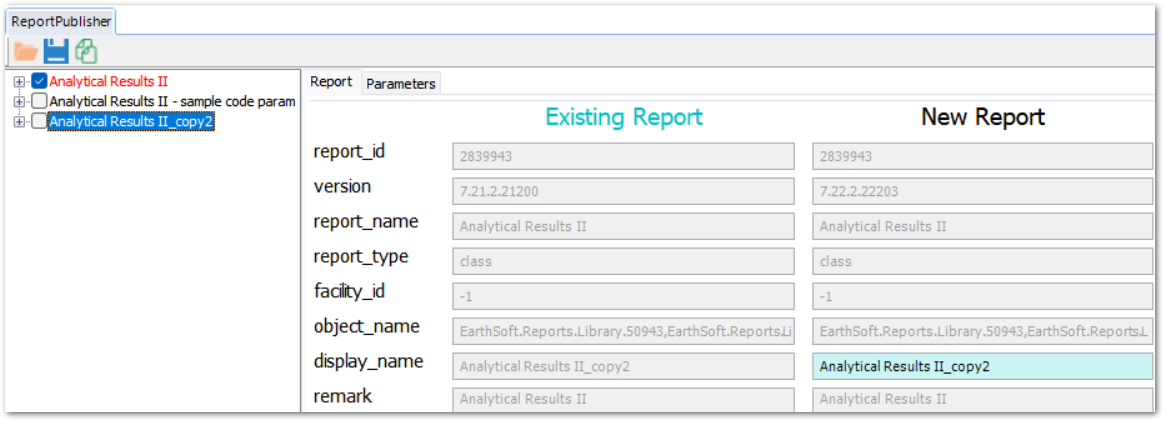Select the highlighted Analytical Results II_copy2 item
This screenshot has height=421, width=1164.
coord(131,121)
